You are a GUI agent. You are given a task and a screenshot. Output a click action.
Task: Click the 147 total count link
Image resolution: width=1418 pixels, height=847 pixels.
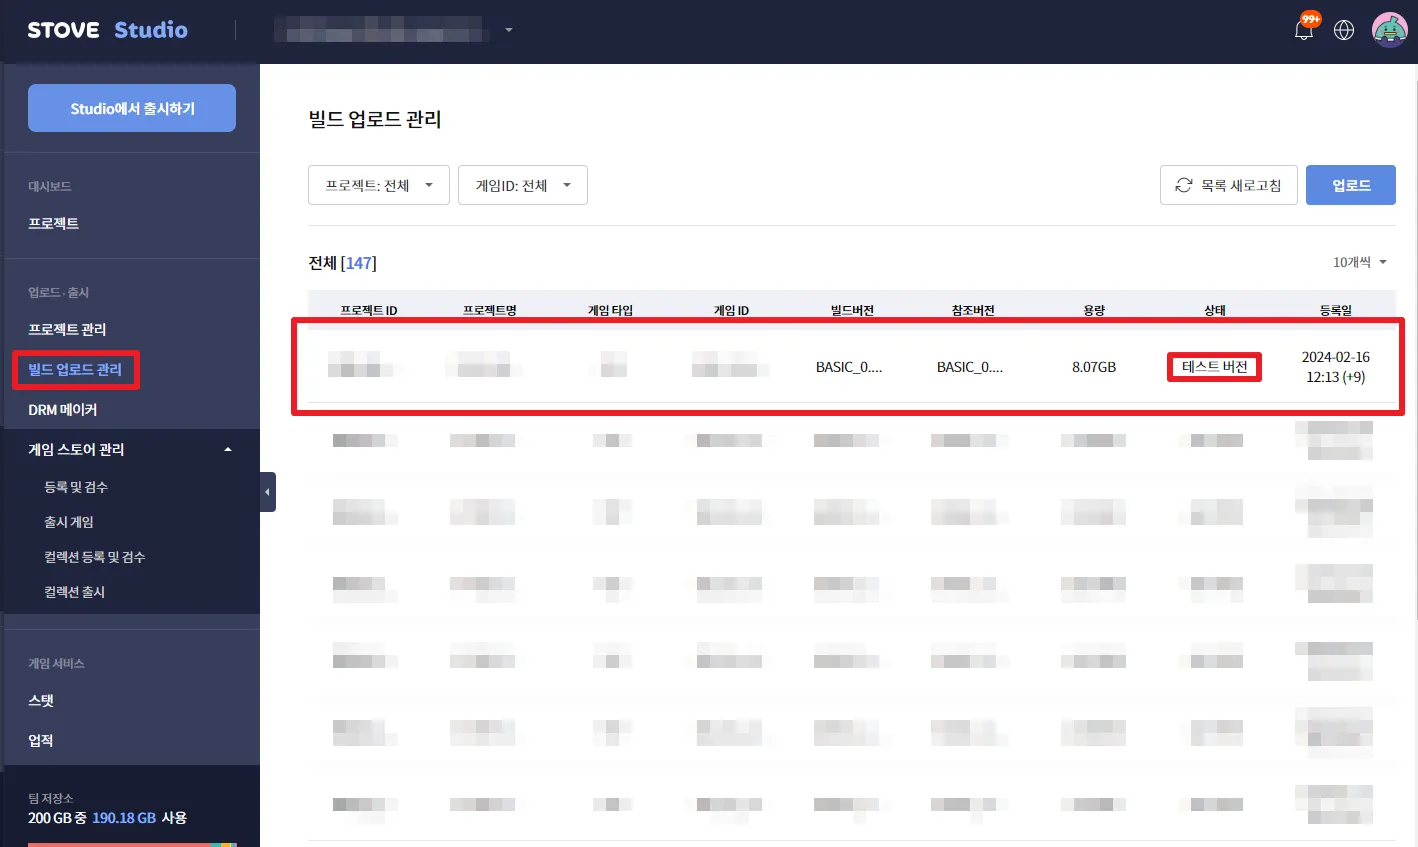click(x=359, y=263)
